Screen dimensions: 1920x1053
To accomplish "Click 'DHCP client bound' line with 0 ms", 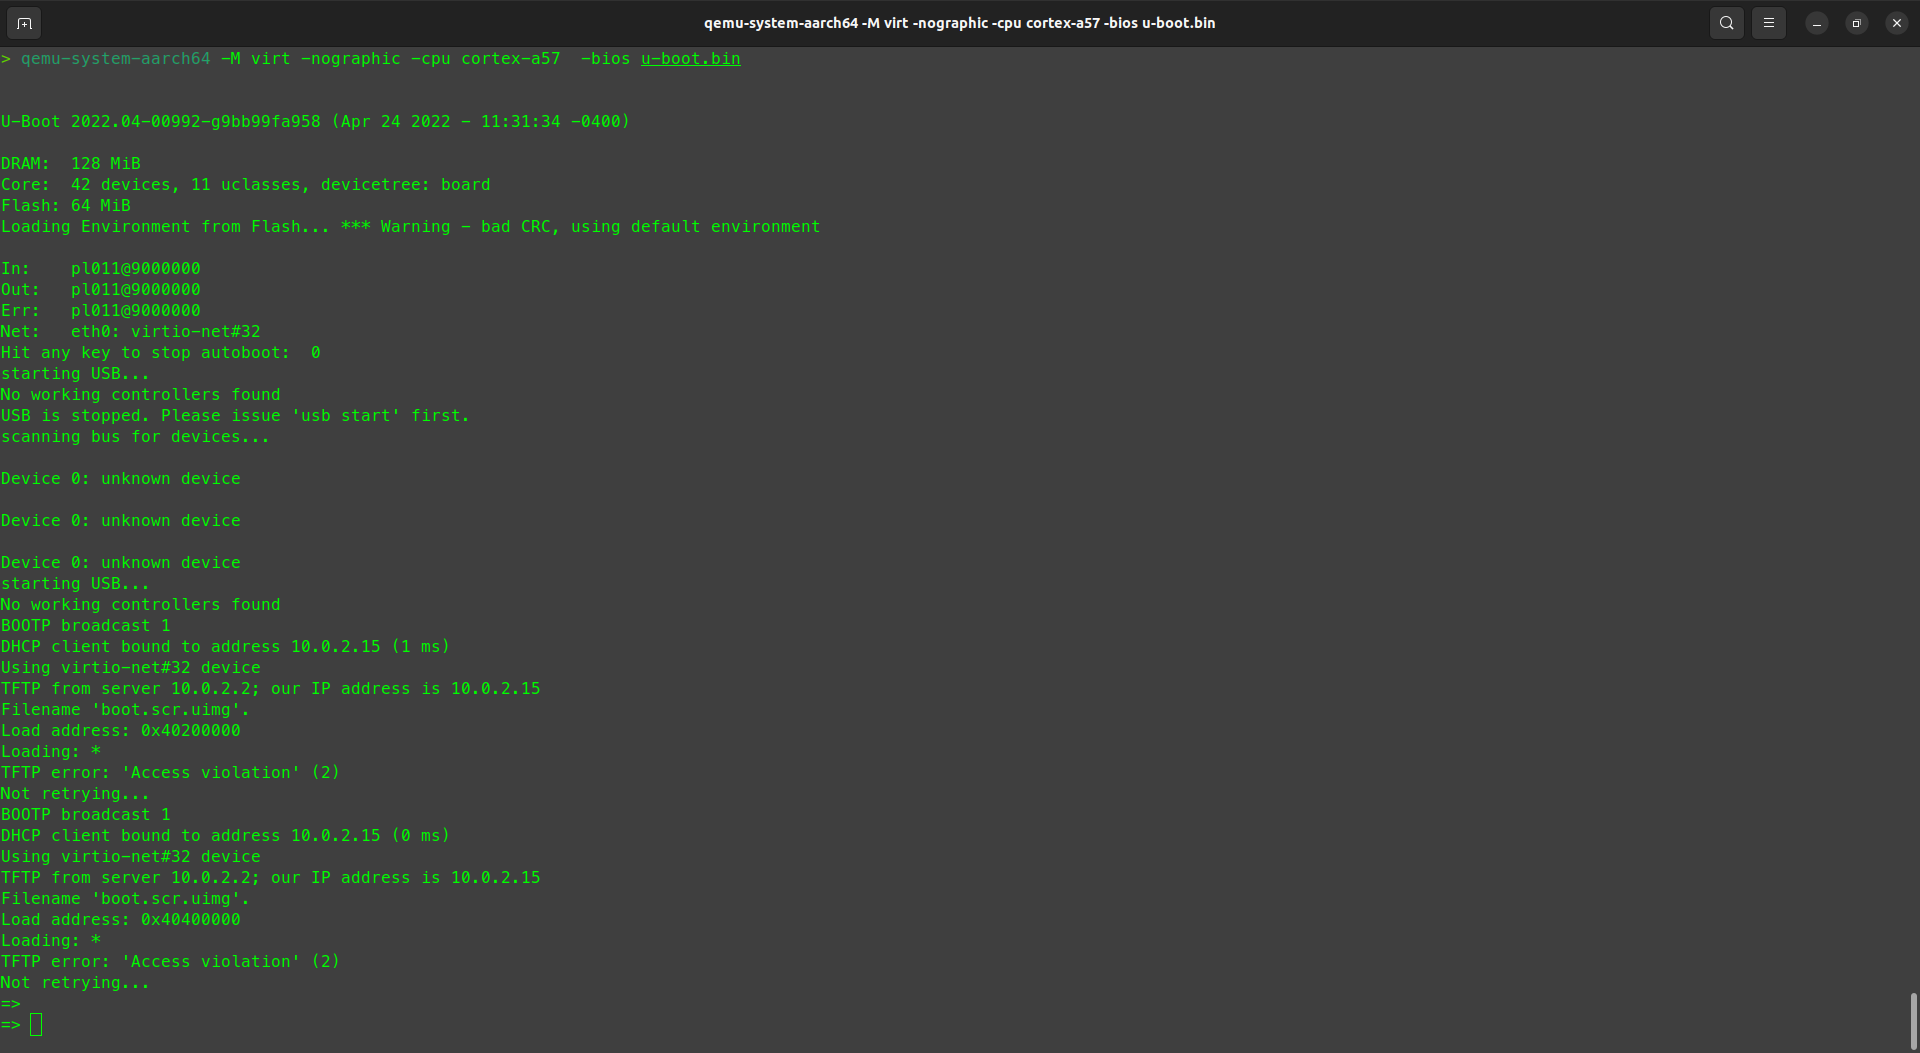I will [x=225, y=836].
